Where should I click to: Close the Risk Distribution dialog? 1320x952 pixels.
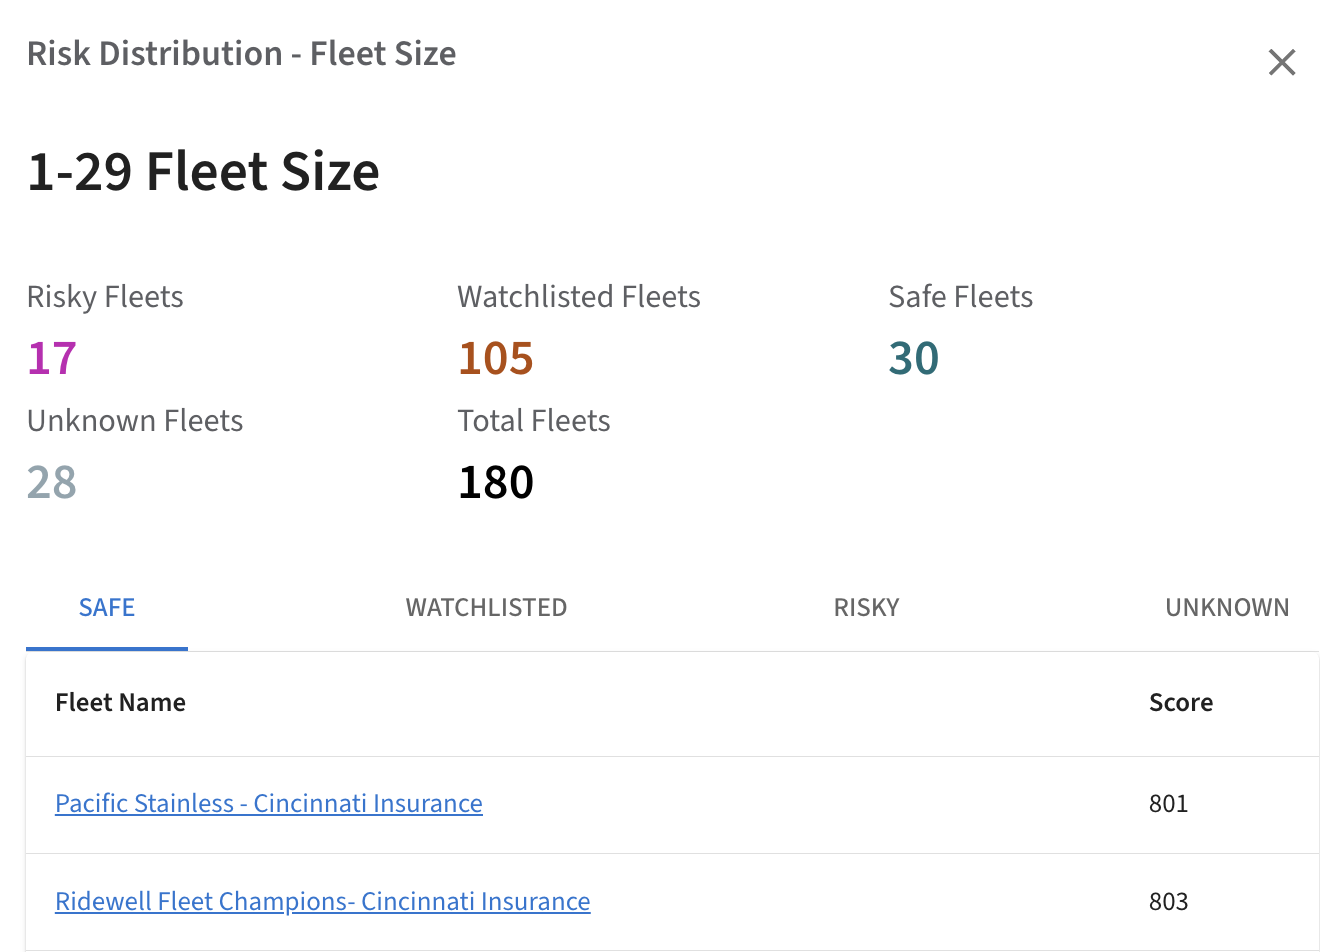click(1281, 63)
